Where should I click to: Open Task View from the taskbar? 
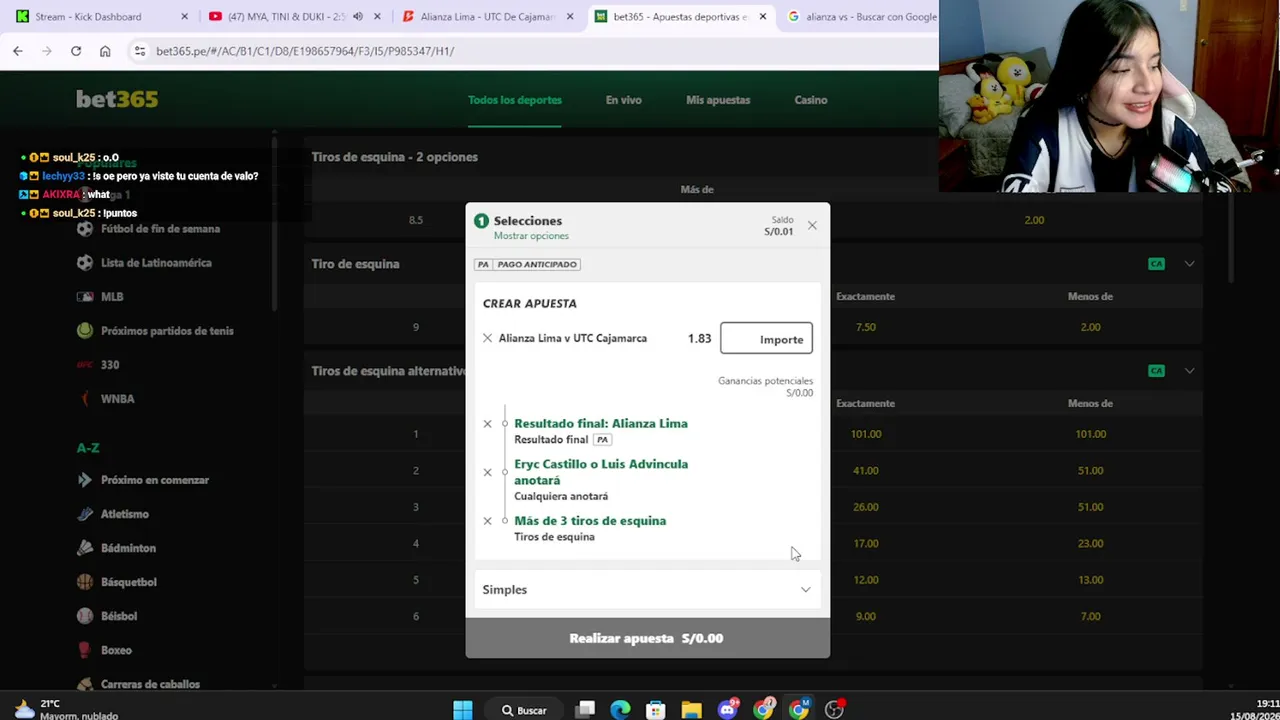[x=586, y=710]
